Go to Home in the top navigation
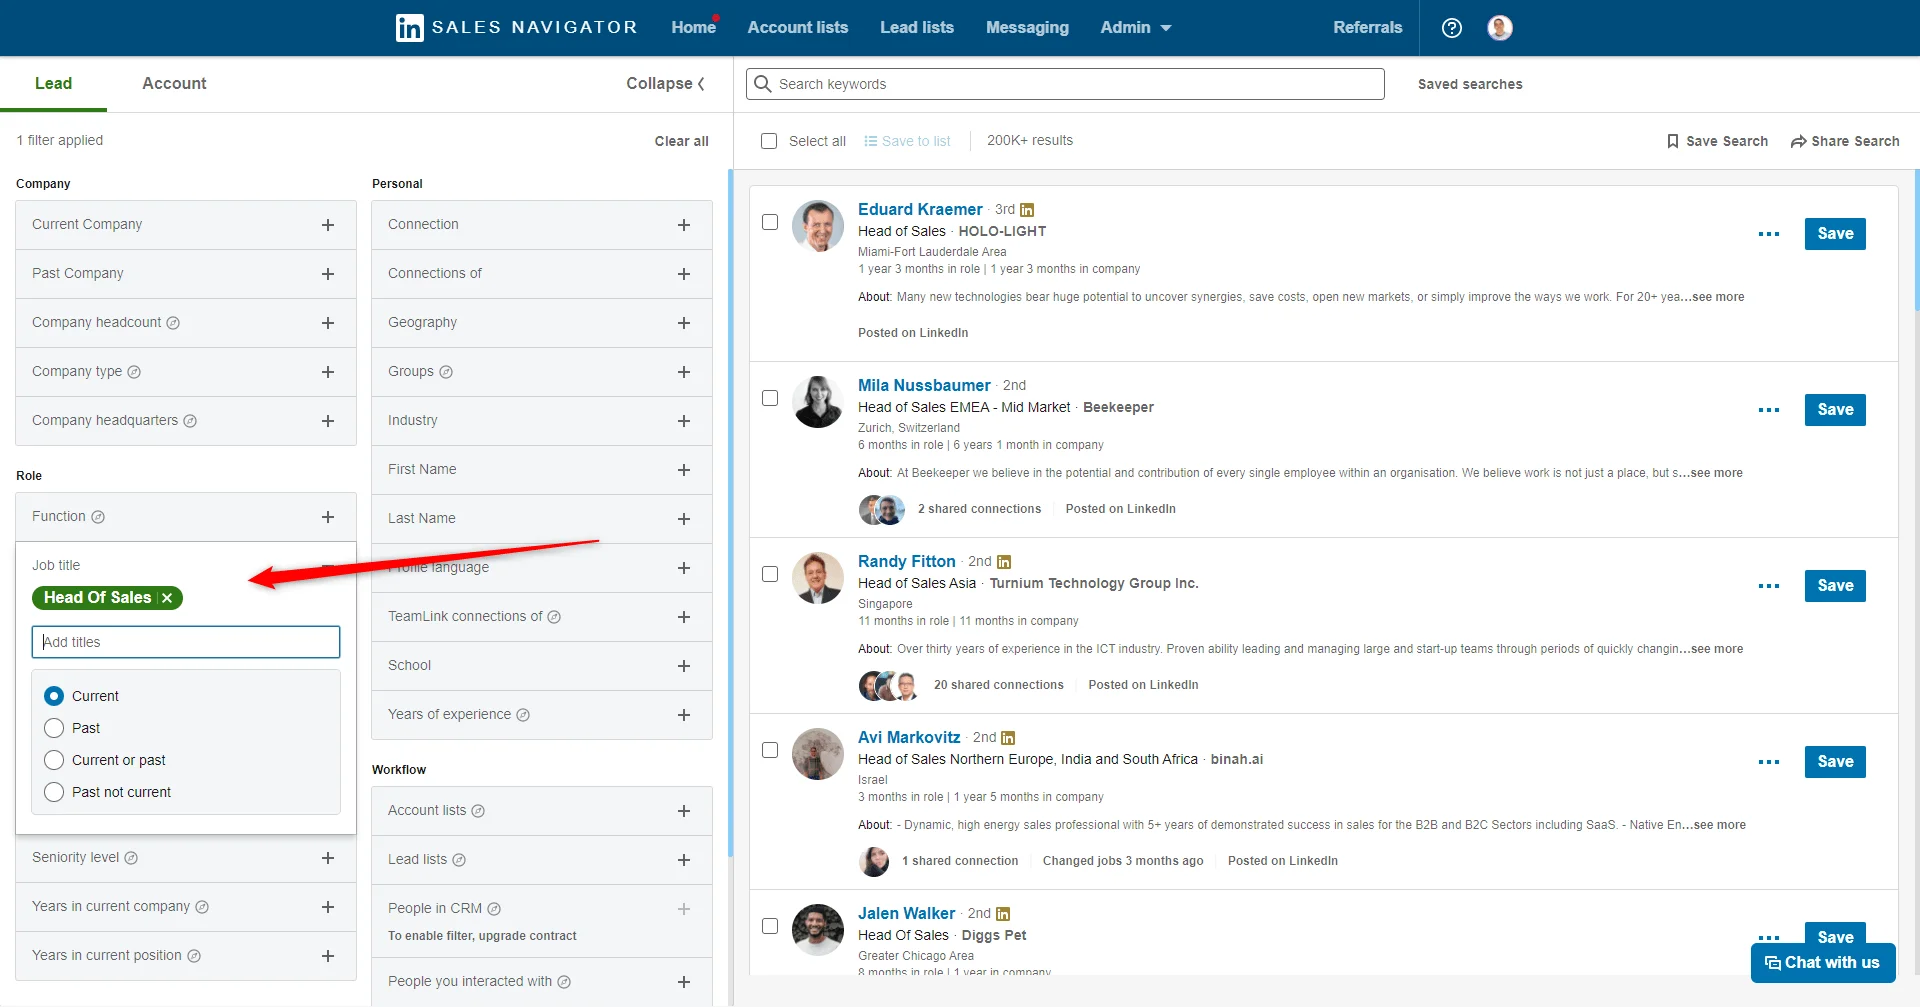Viewport: 1920px width, 1007px height. point(694,28)
